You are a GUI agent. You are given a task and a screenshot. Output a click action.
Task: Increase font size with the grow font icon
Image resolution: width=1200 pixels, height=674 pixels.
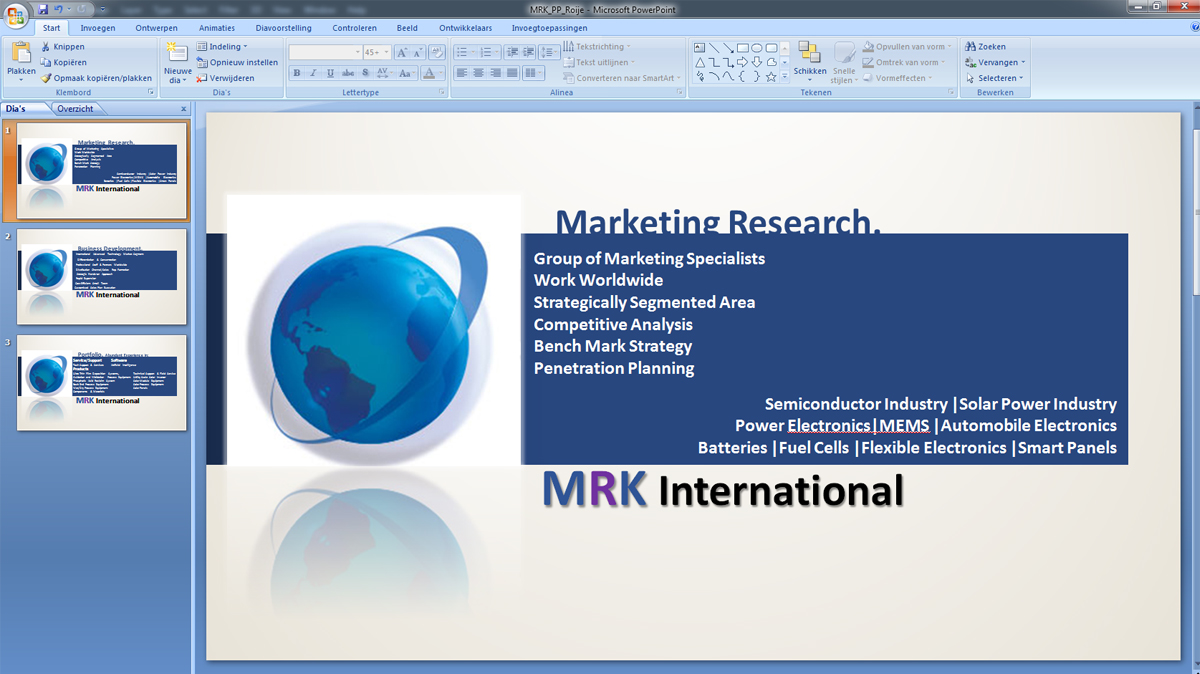pyautogui.click(x=403, y=52)
